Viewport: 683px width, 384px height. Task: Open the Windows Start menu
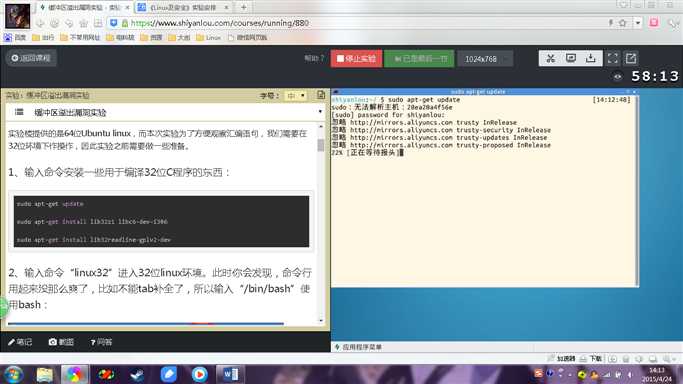point(13,375)
